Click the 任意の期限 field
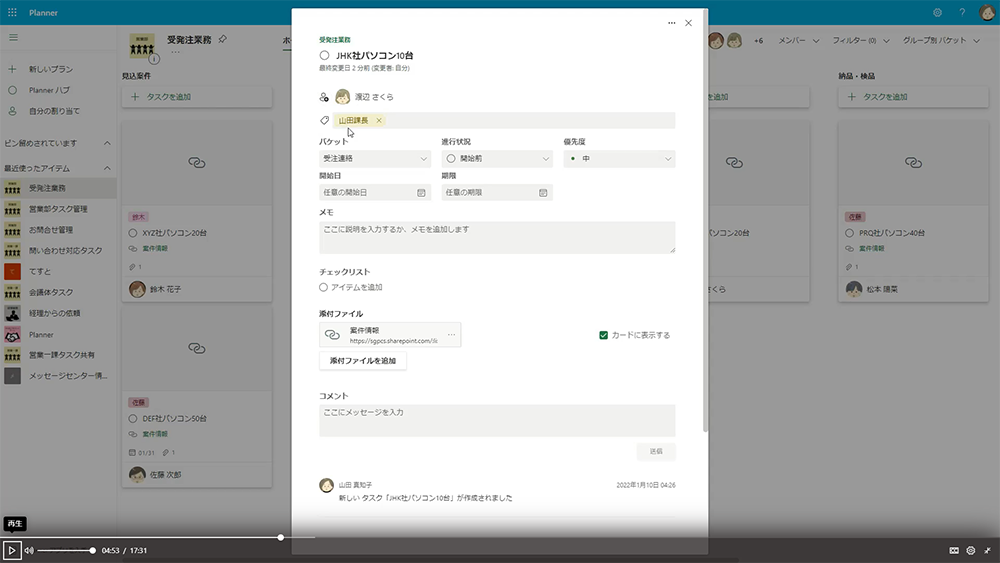1000x563 pixels. tap(497, 193)
